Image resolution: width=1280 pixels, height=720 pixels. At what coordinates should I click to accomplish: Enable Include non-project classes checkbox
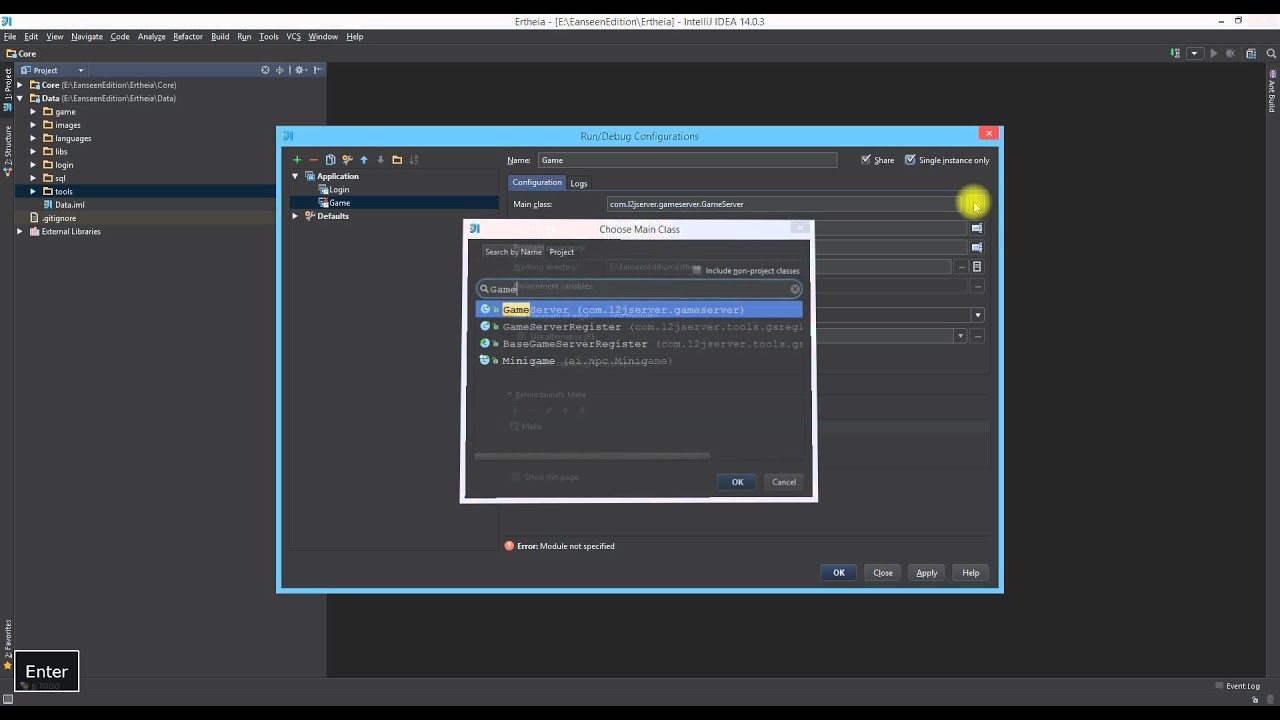697,271
